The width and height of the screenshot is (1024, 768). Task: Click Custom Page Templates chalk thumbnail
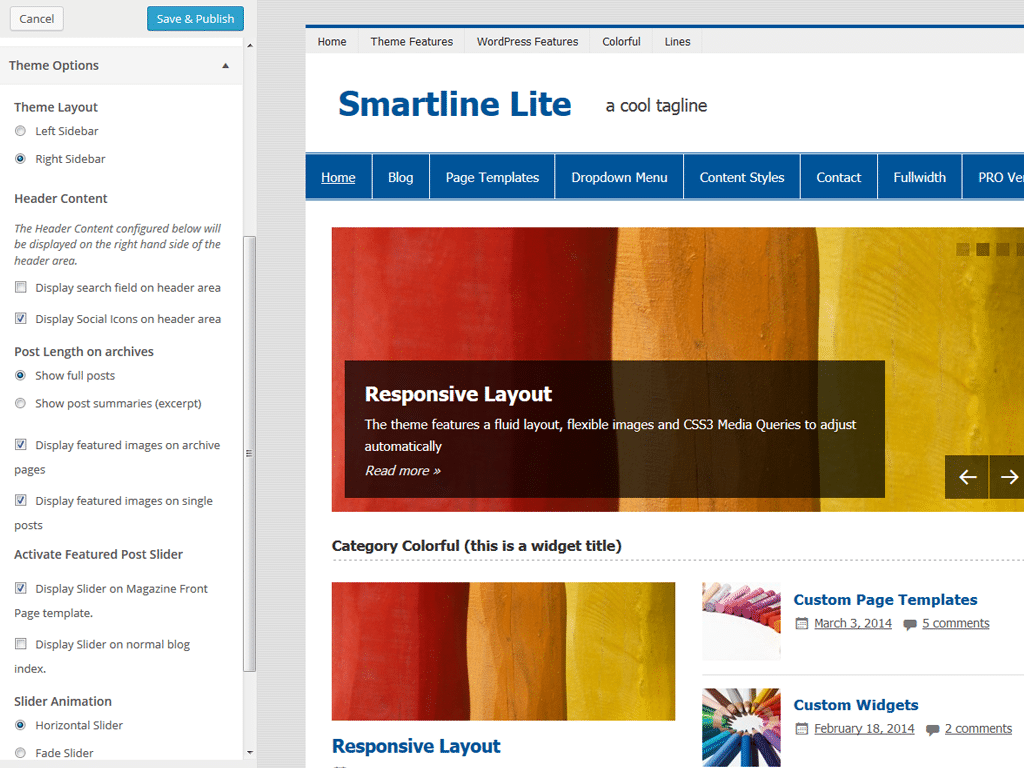point(741,621)
